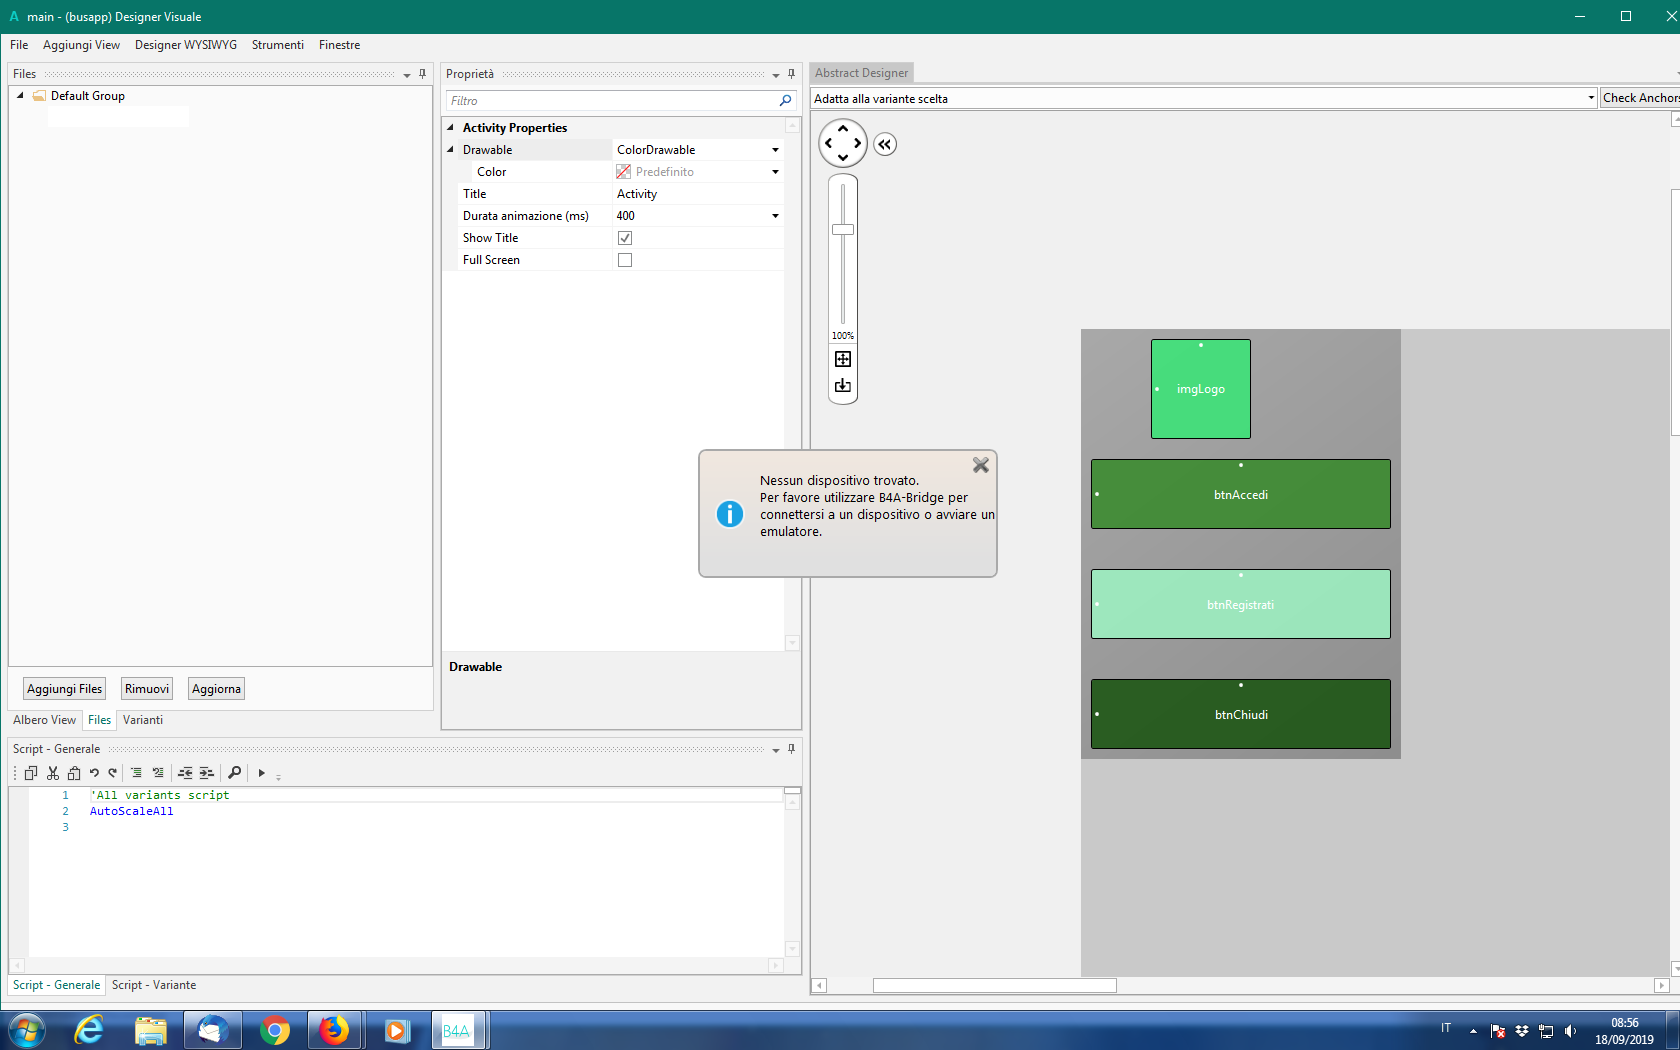This screenshot has width=1680, height=1050.
Task: Open the Durata animazione dropdown
Action: tap(775, 216)
